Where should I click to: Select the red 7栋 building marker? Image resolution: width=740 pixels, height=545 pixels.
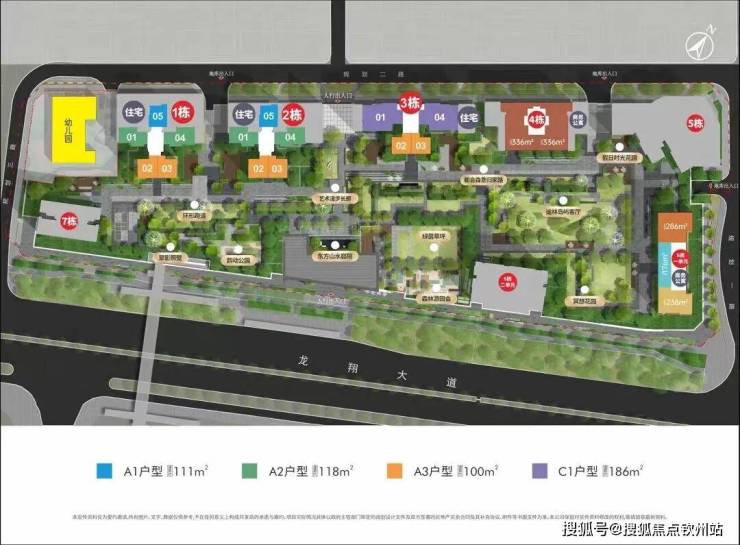click(69, 221)
